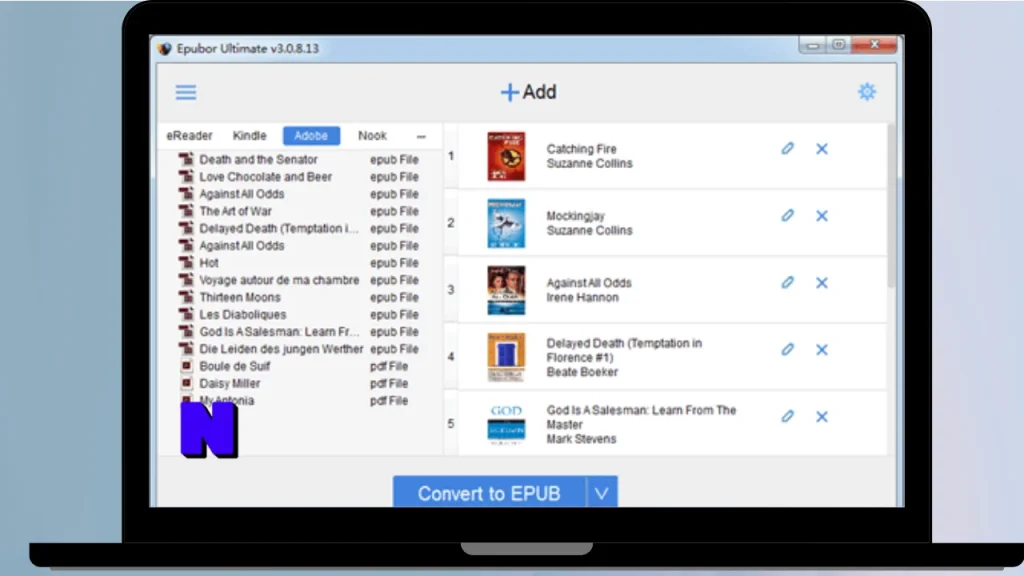Click Convert to EPUB
The height and width of the screenshot is (576, 1024).
pos(489,493)
